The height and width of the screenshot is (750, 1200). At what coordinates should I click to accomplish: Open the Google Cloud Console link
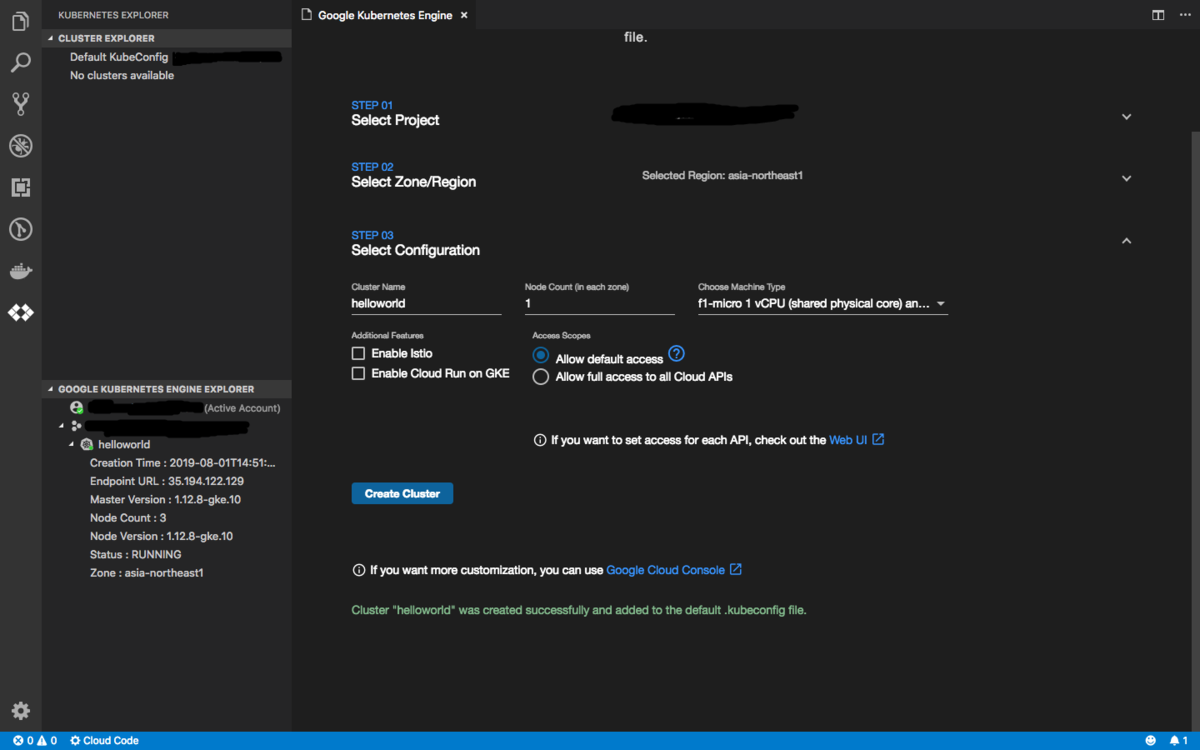click(666, 569)
